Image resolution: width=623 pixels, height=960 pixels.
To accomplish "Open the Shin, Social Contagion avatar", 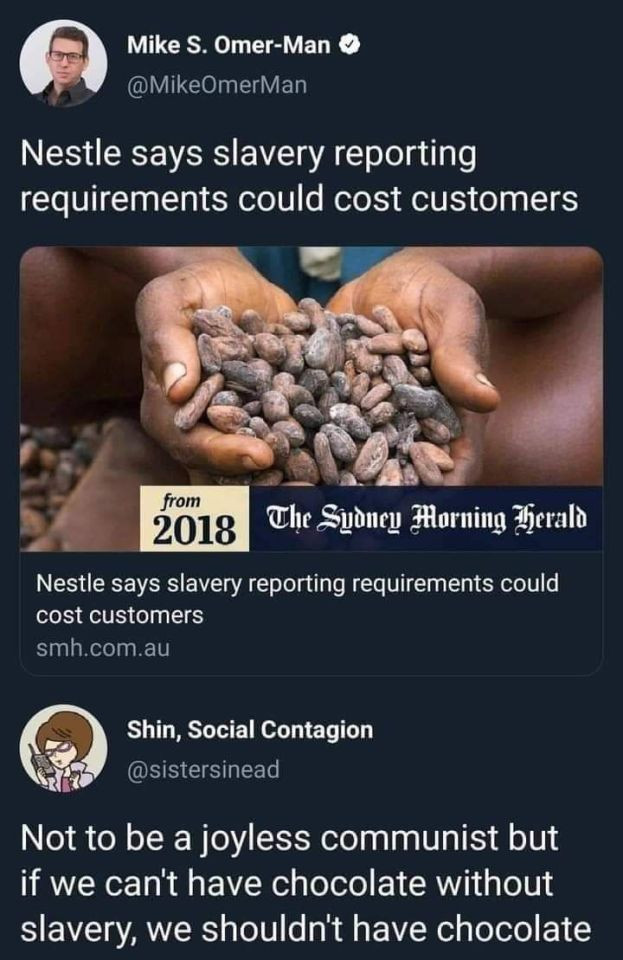I will (63, 748).
